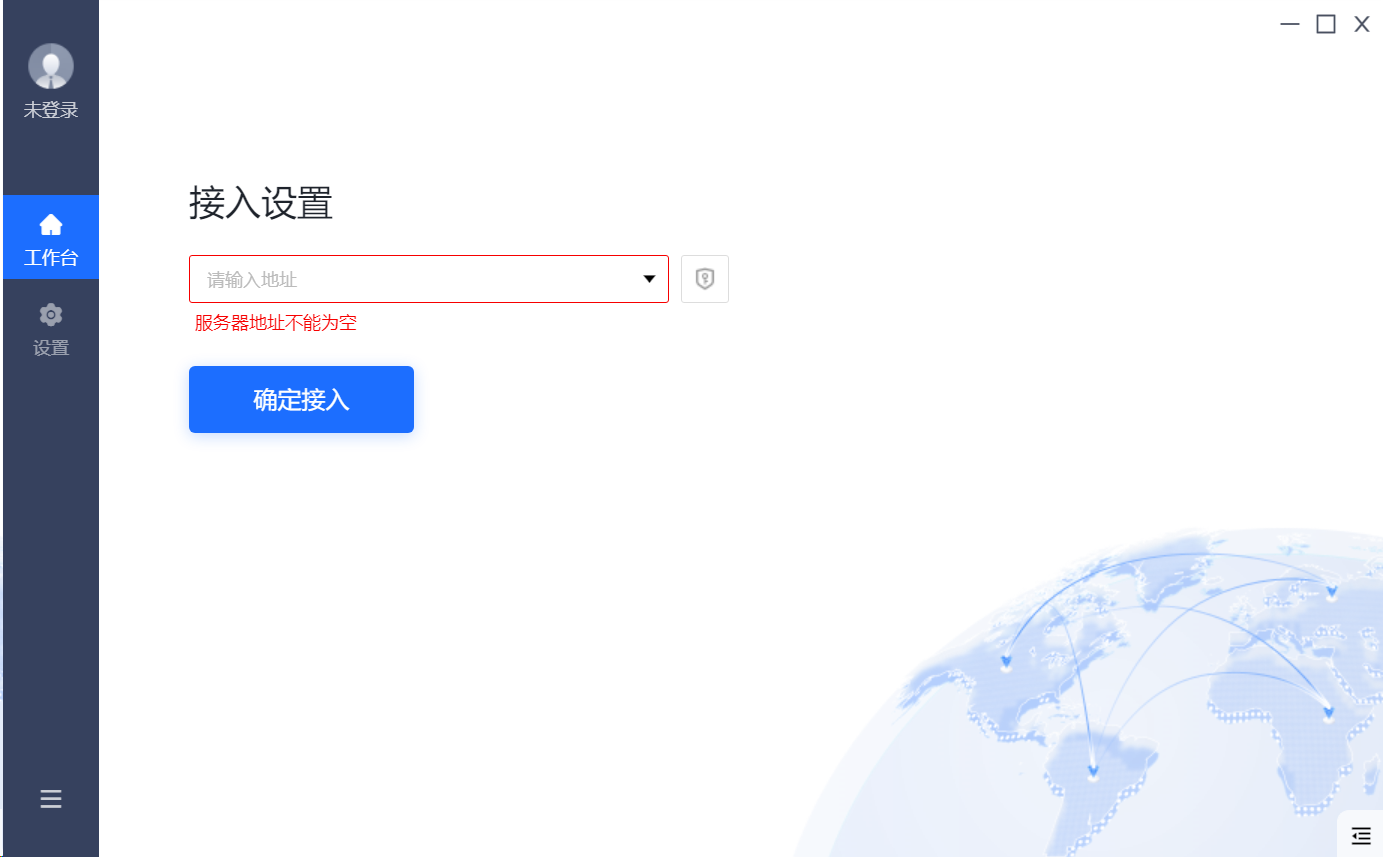Click the 未登录 login status text
The height and width of the screenshot is (857, 1383).
pyautogui.click(x=51, y=111)
